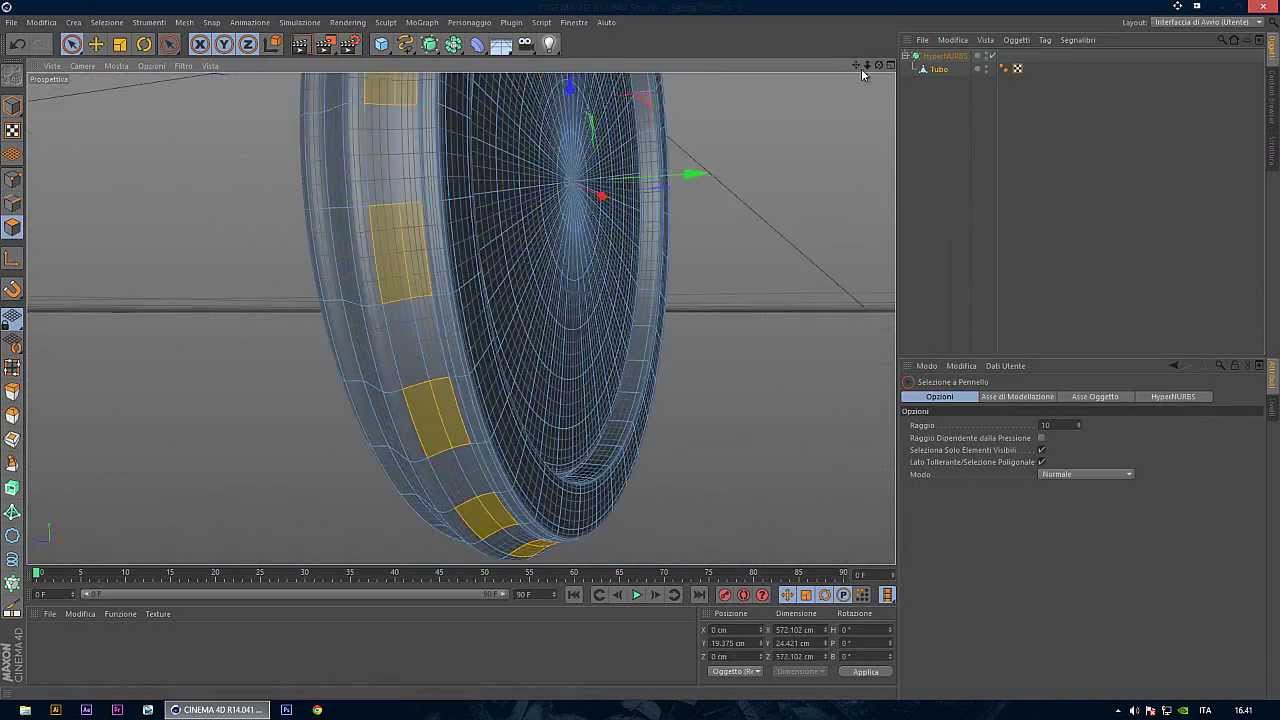The height and width of the screenshot is (720, 1280).
Task: Jump to end of animation
Action: (699, 595)
